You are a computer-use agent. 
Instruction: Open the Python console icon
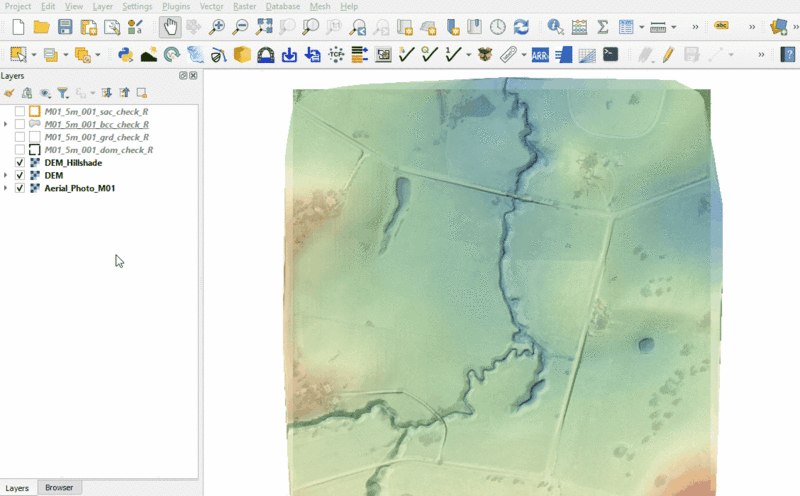[x=125, y=54]
